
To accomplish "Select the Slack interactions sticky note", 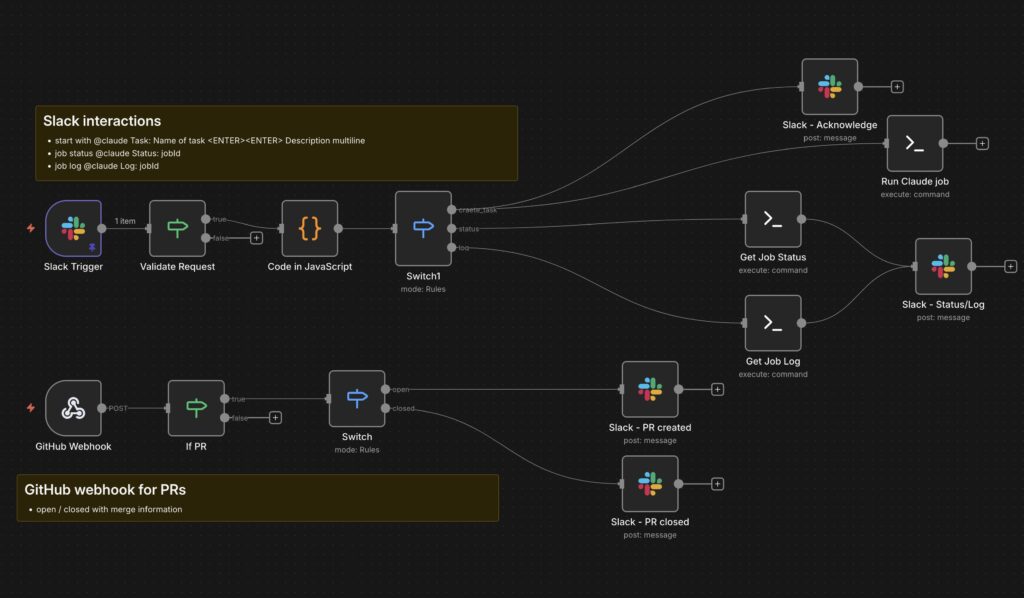I will (x=276, y=143).
